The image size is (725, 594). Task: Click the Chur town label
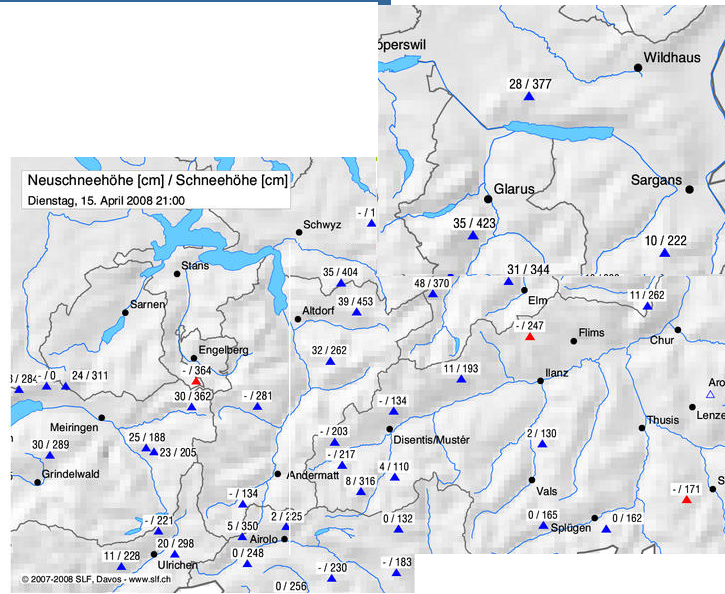click(x=662, y=340)
